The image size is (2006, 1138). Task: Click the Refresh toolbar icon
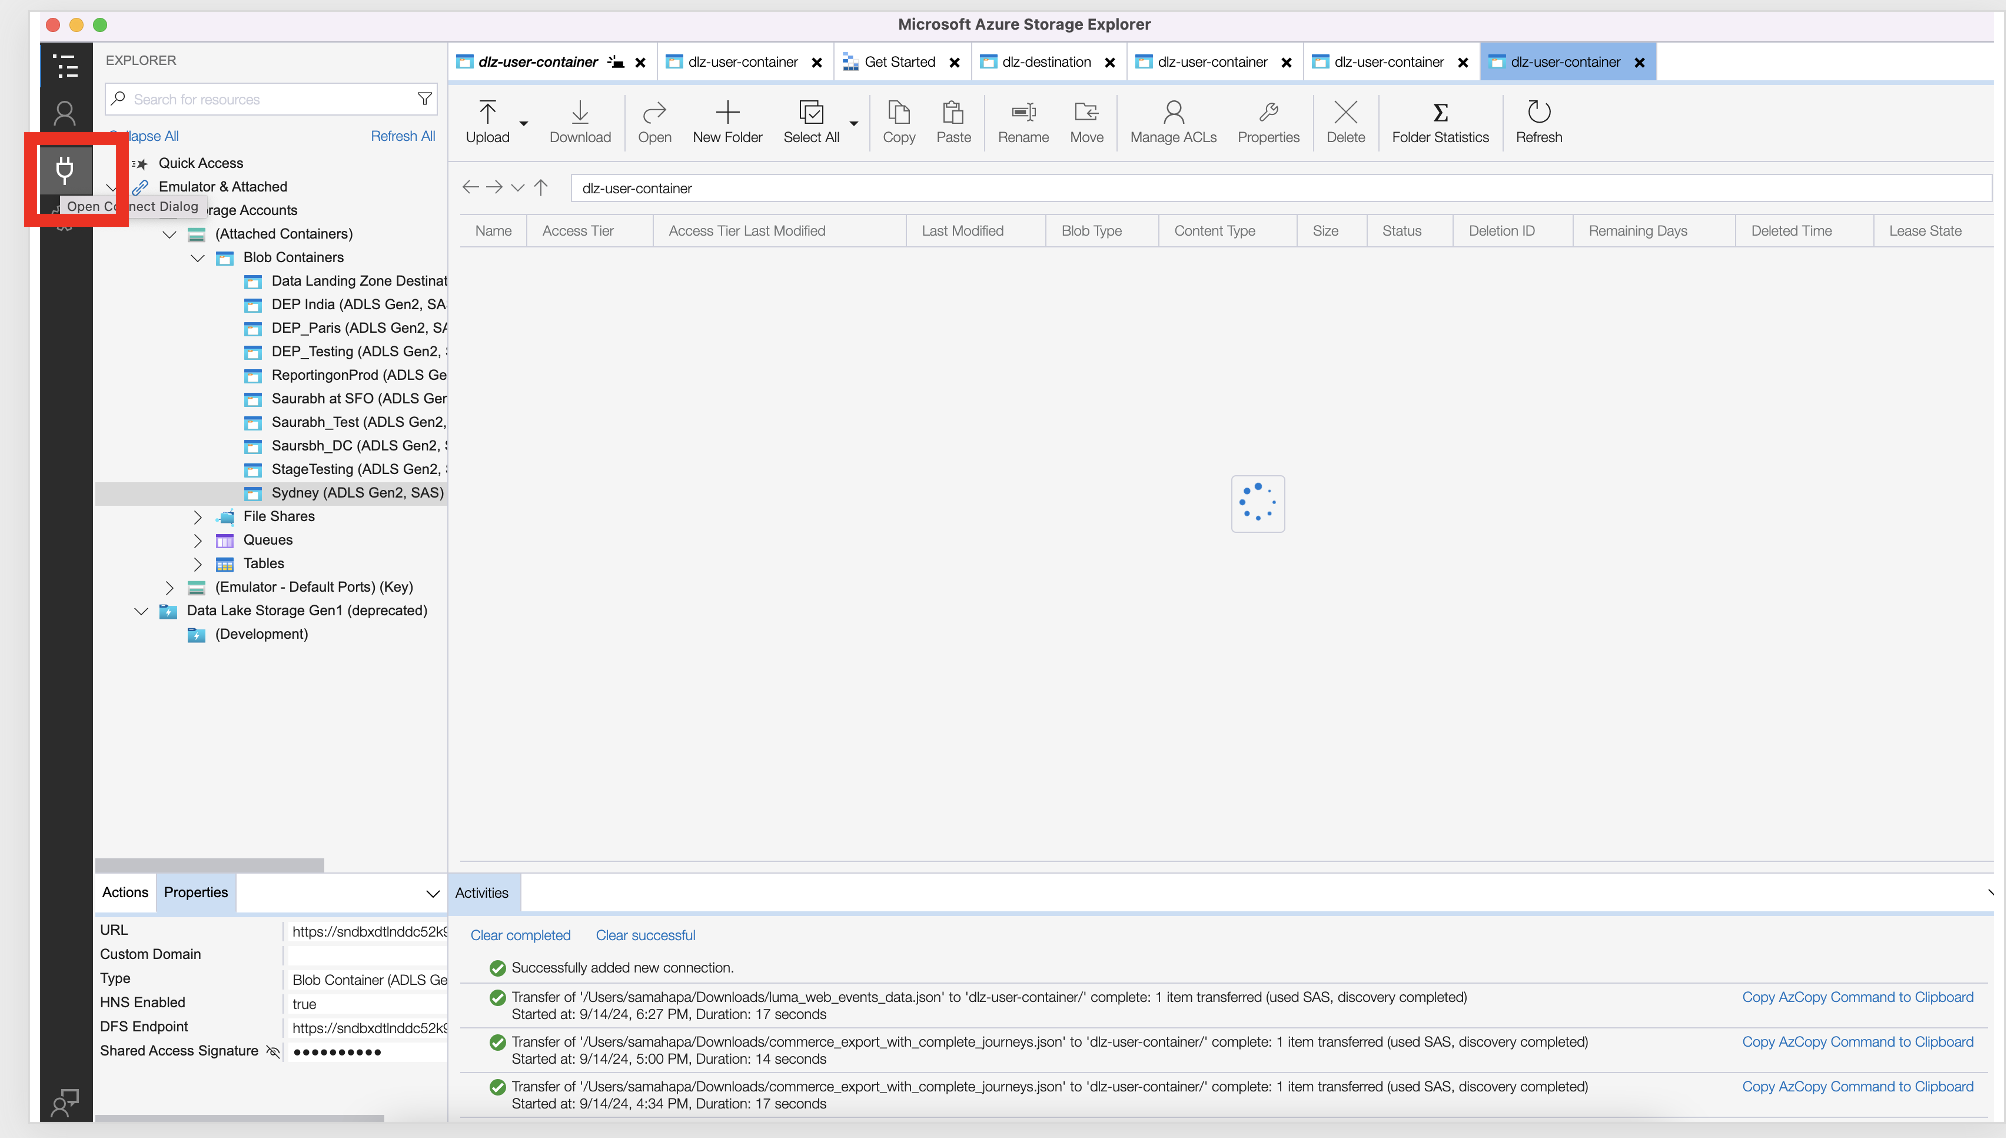[1538, 112]
